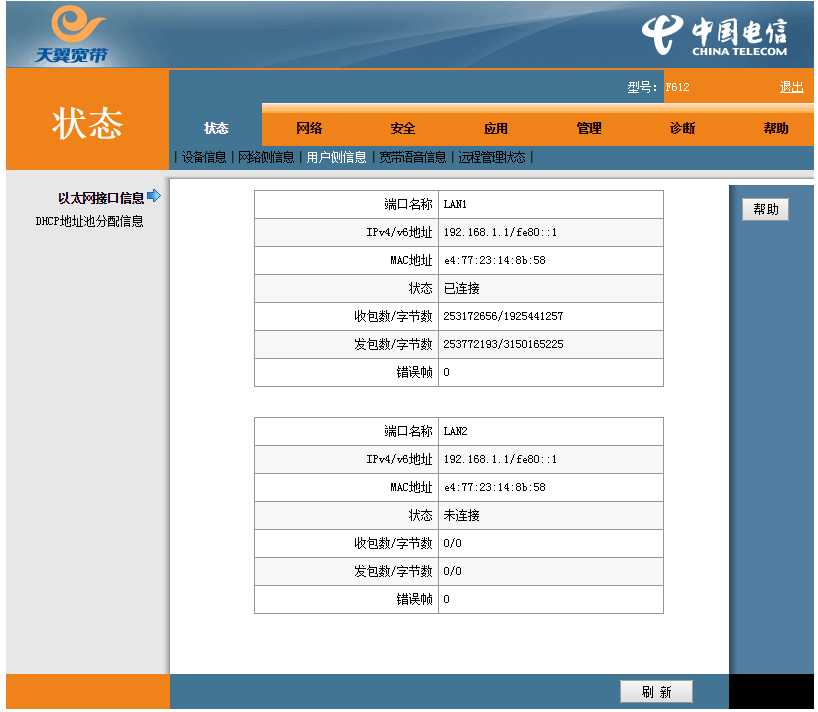Image resolution: width=818 pixels, height=712 pixels.
Task: Click the LAN2 发包数/字节数 value 0/0
Action: (452, 571)
